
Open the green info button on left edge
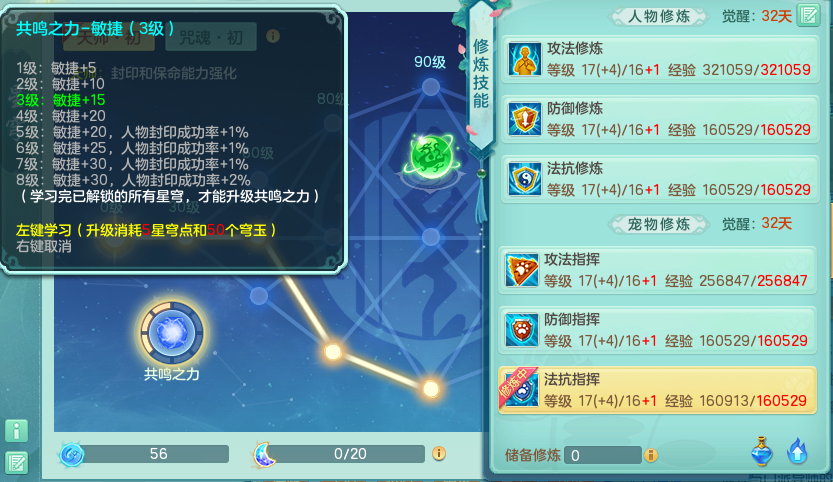(16, 430)
